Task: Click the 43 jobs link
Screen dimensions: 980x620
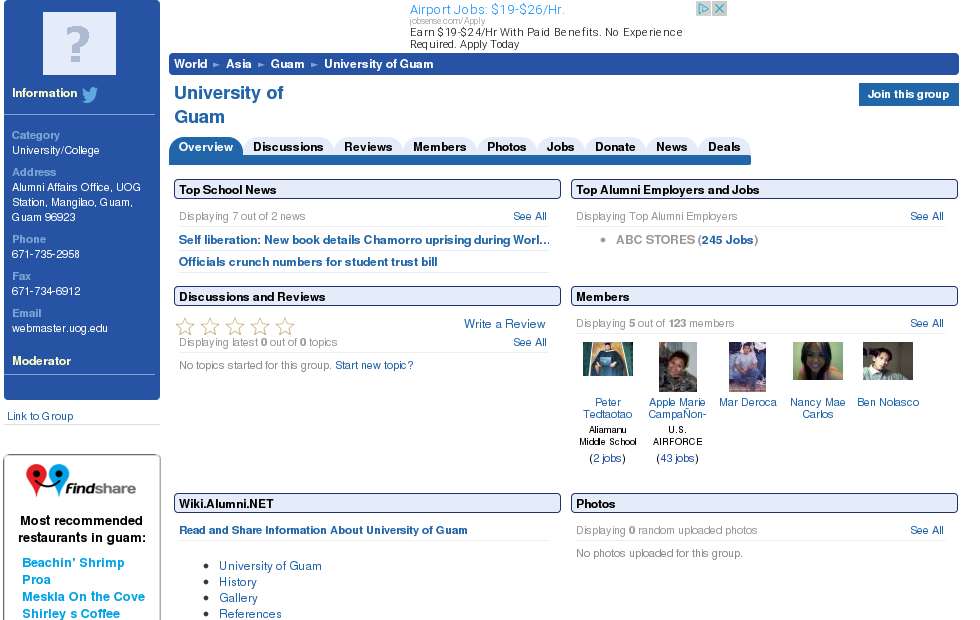Action: (677, 458)
